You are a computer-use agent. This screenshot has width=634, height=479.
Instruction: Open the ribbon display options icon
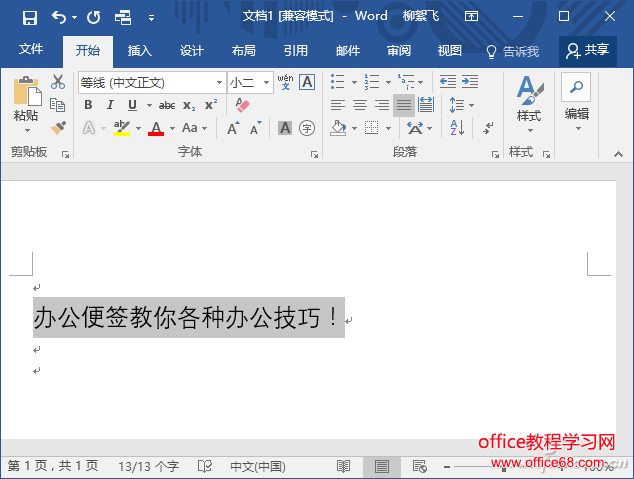[471, 17]
